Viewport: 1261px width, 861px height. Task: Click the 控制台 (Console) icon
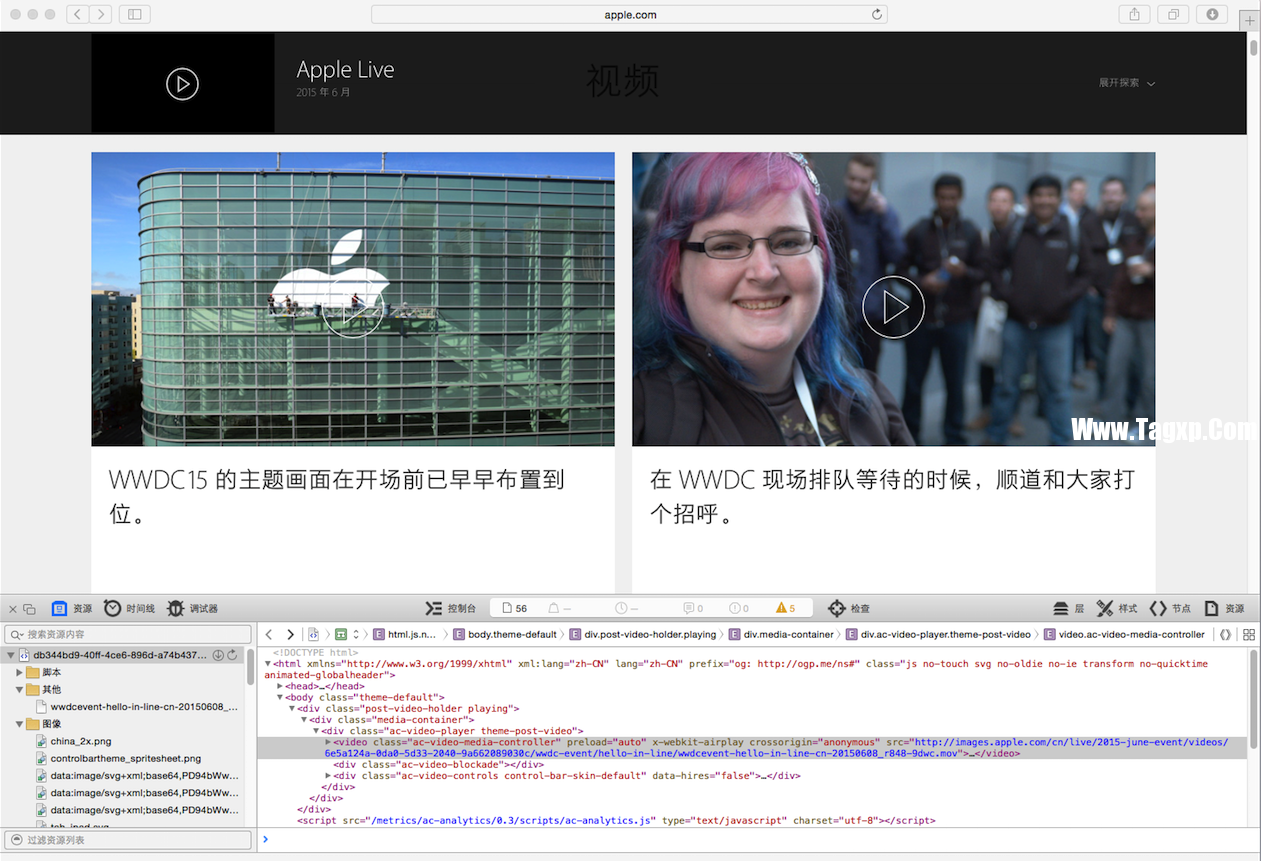(x=433, y=608)
